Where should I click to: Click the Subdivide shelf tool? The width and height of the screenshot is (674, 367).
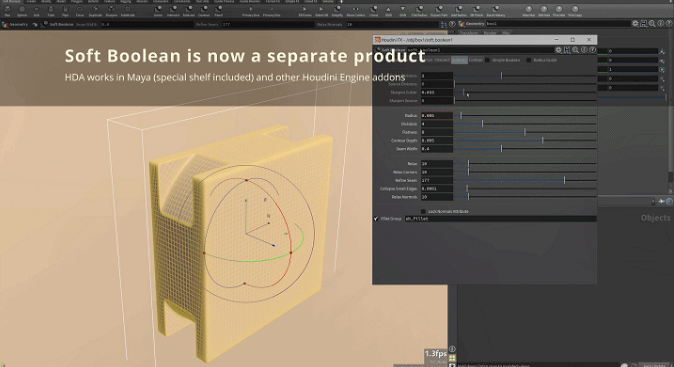pyautogui.click(x=128, y=11)
